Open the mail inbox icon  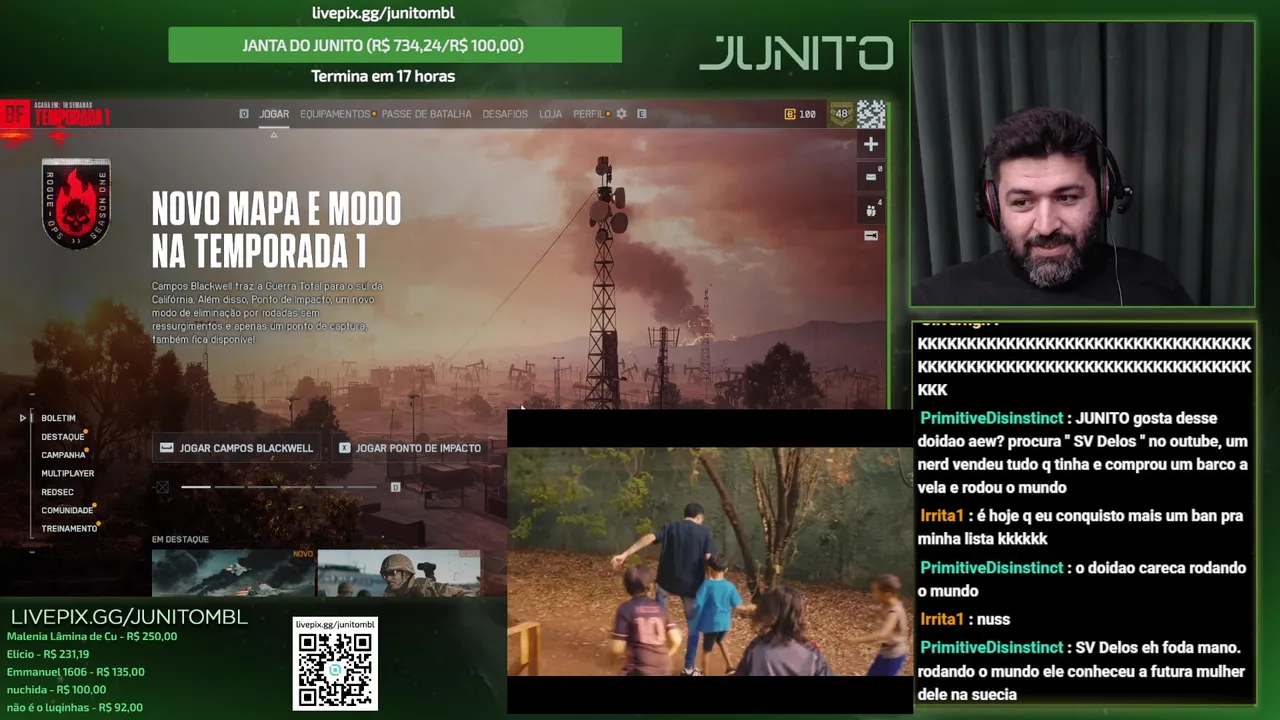coord(871,176)
